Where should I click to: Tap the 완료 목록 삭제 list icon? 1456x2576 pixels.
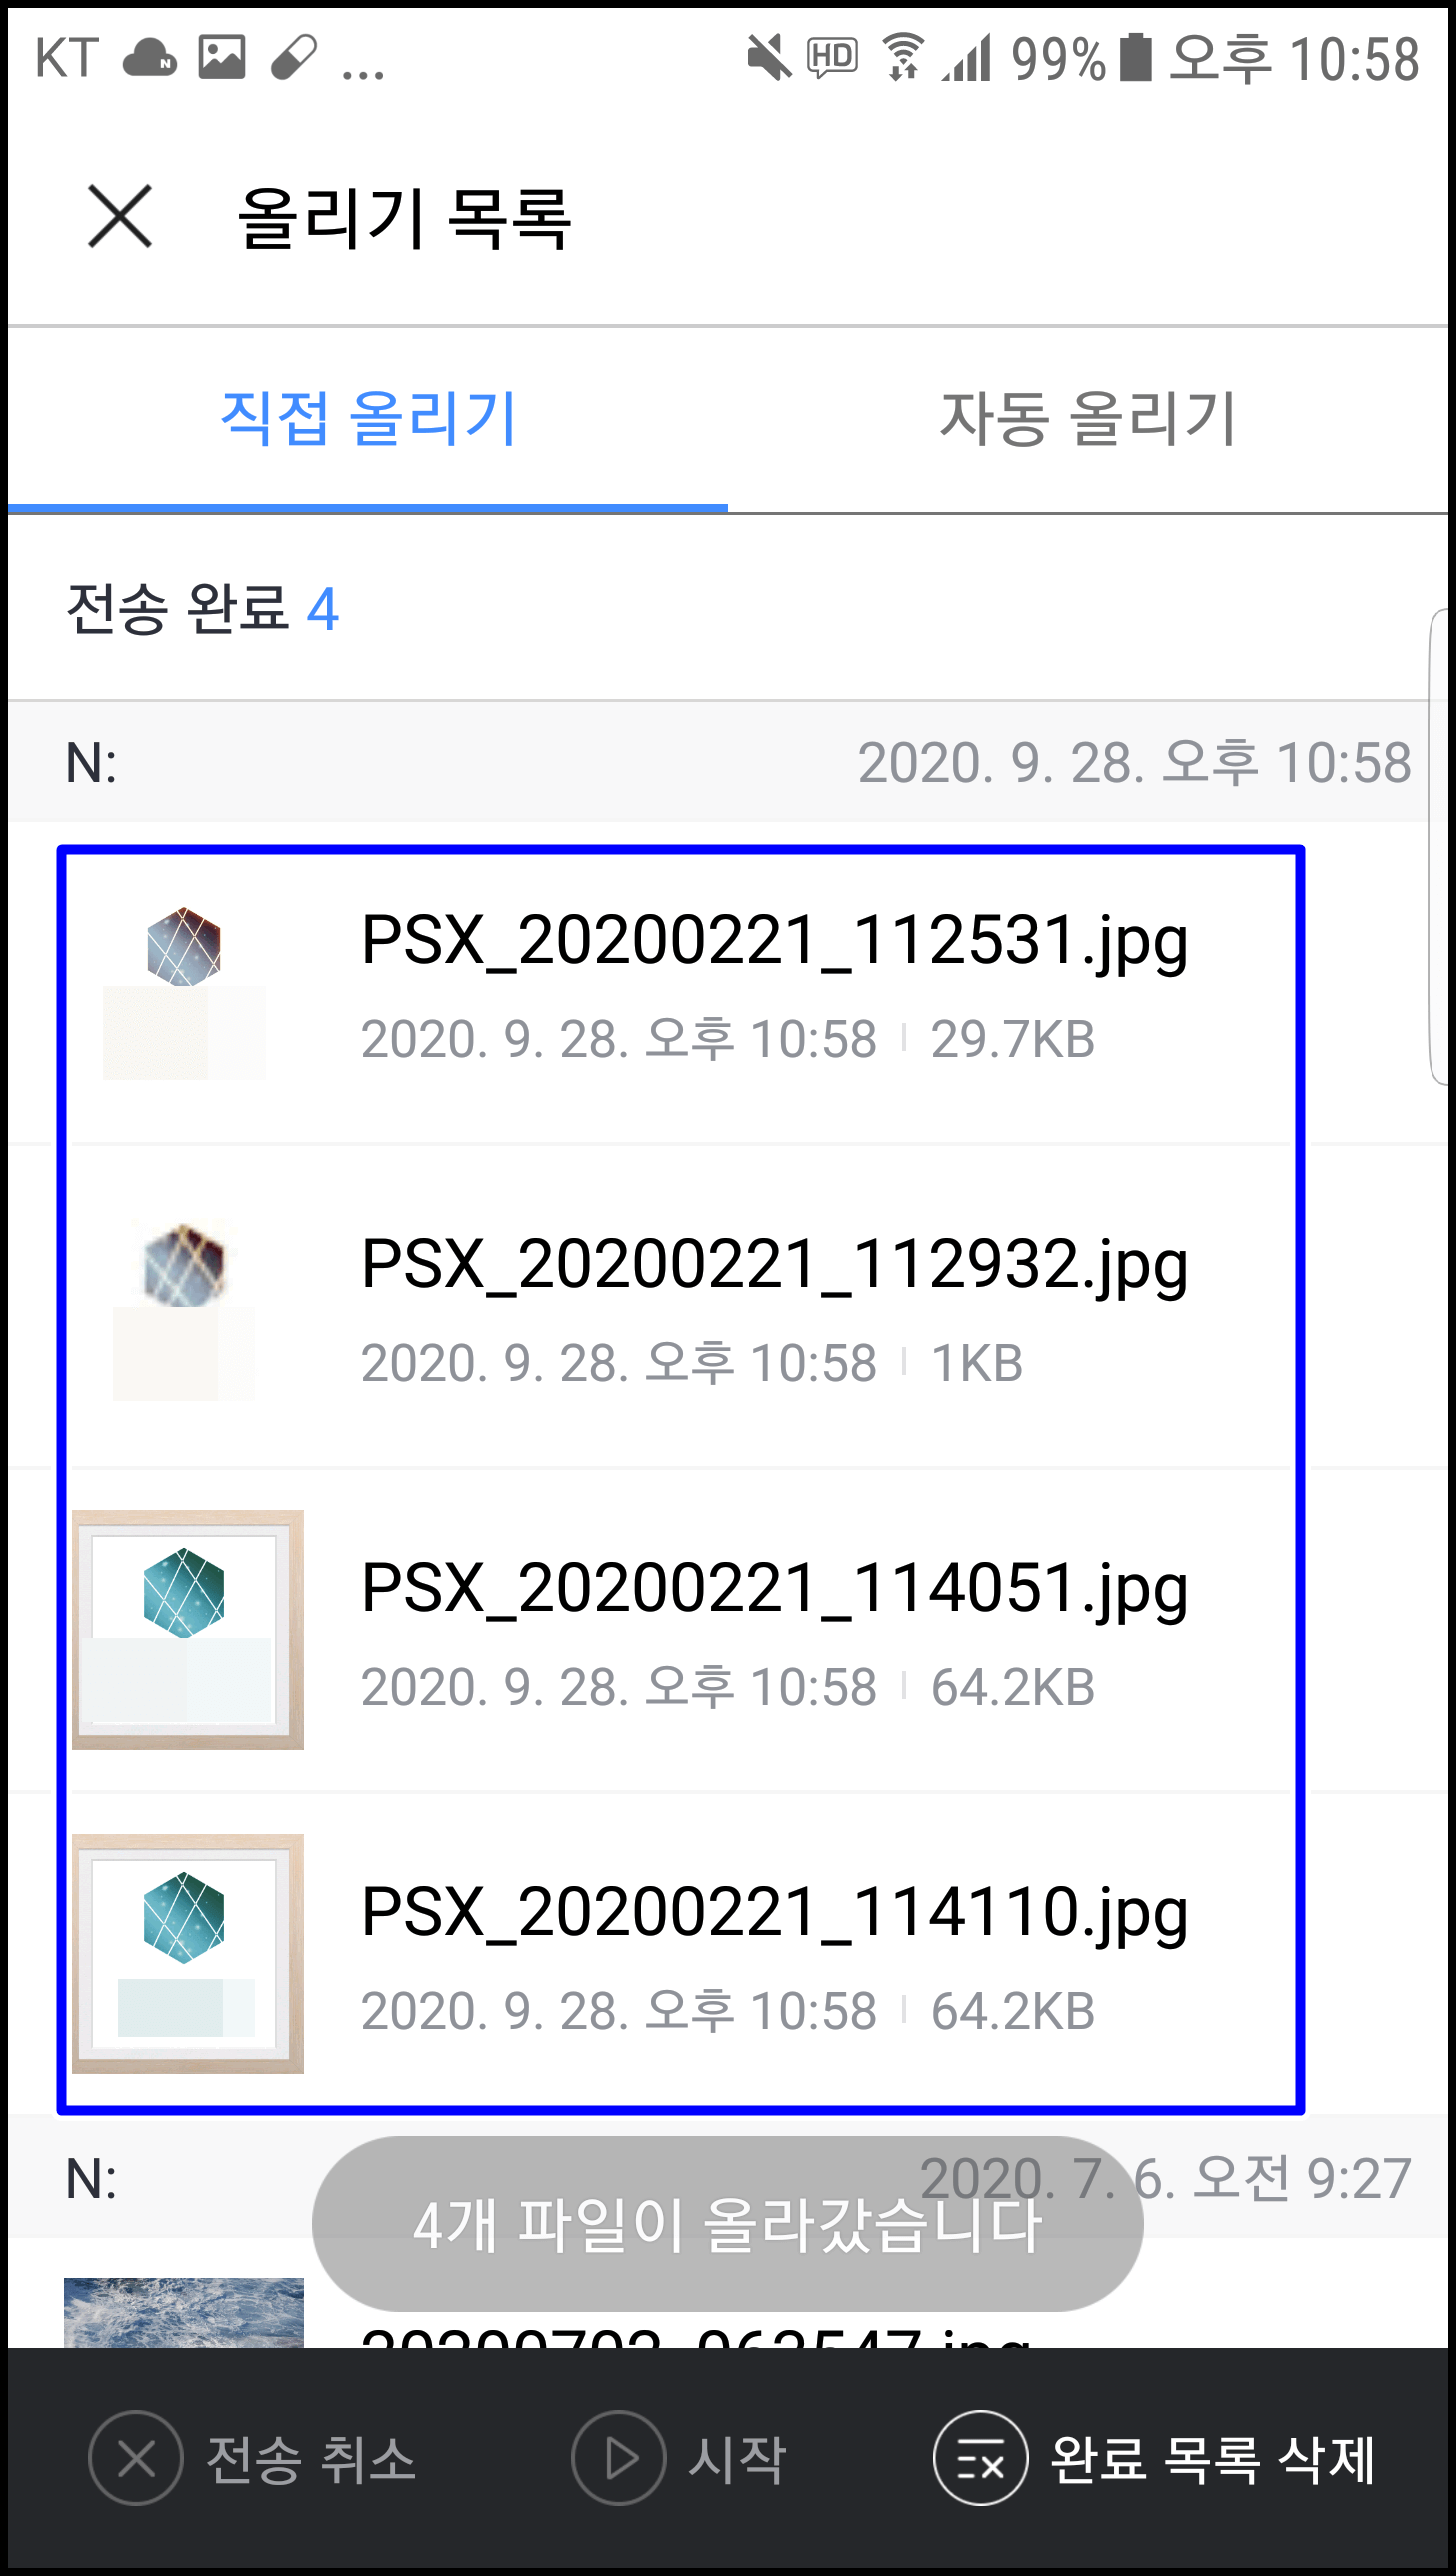[980, 2458]
